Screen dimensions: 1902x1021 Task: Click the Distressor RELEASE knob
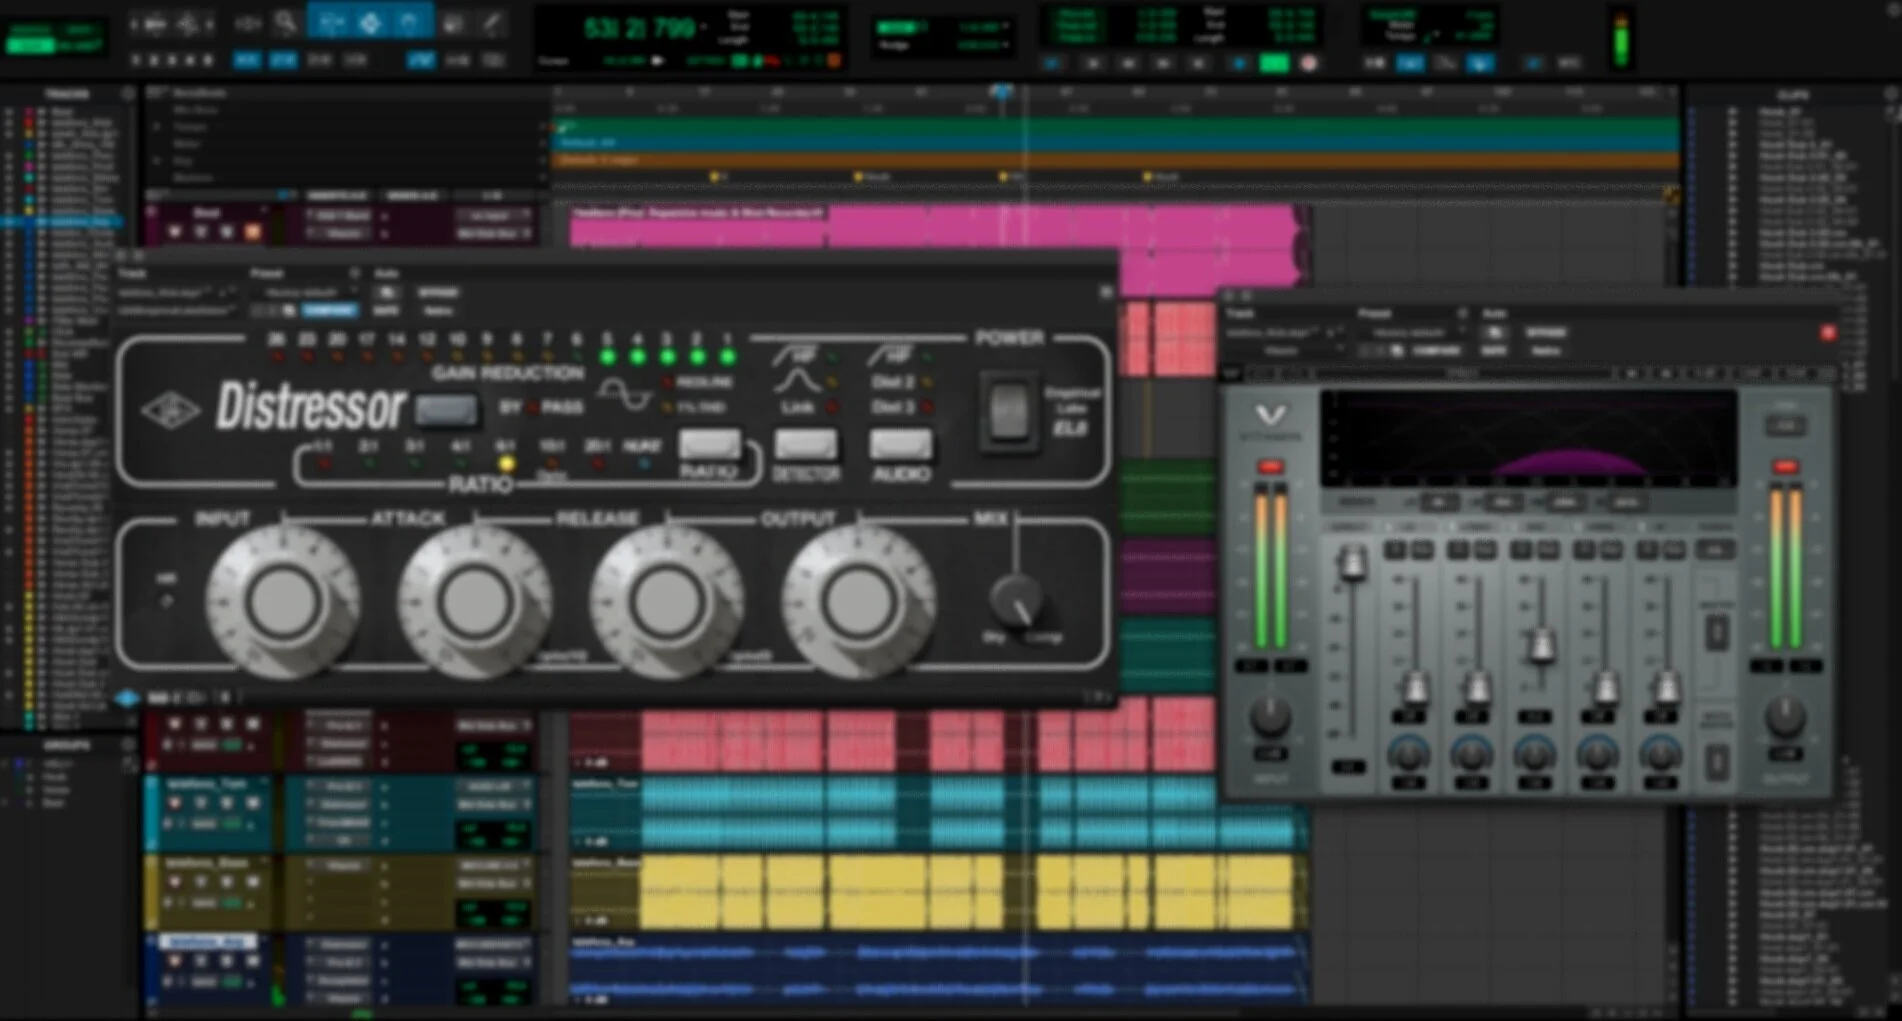pyautogui.click(x=665, y=601)
